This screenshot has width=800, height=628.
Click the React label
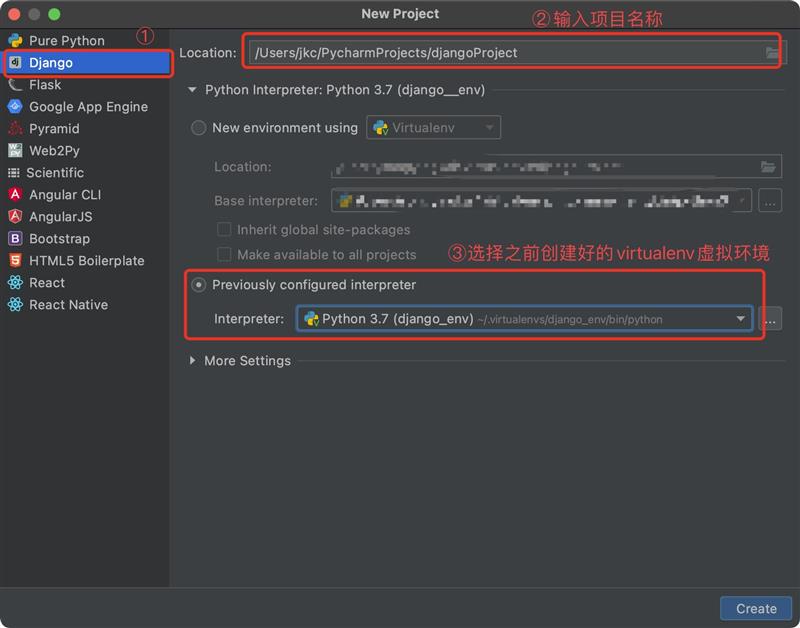tap(47, 282)
